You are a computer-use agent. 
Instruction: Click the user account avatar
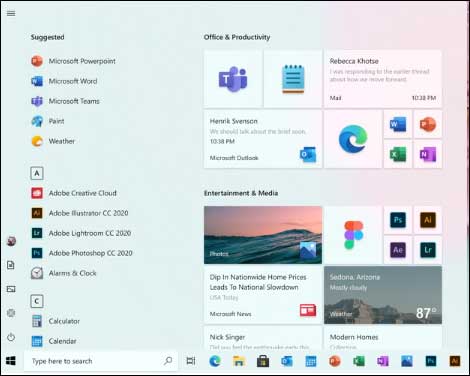(11, 241)
